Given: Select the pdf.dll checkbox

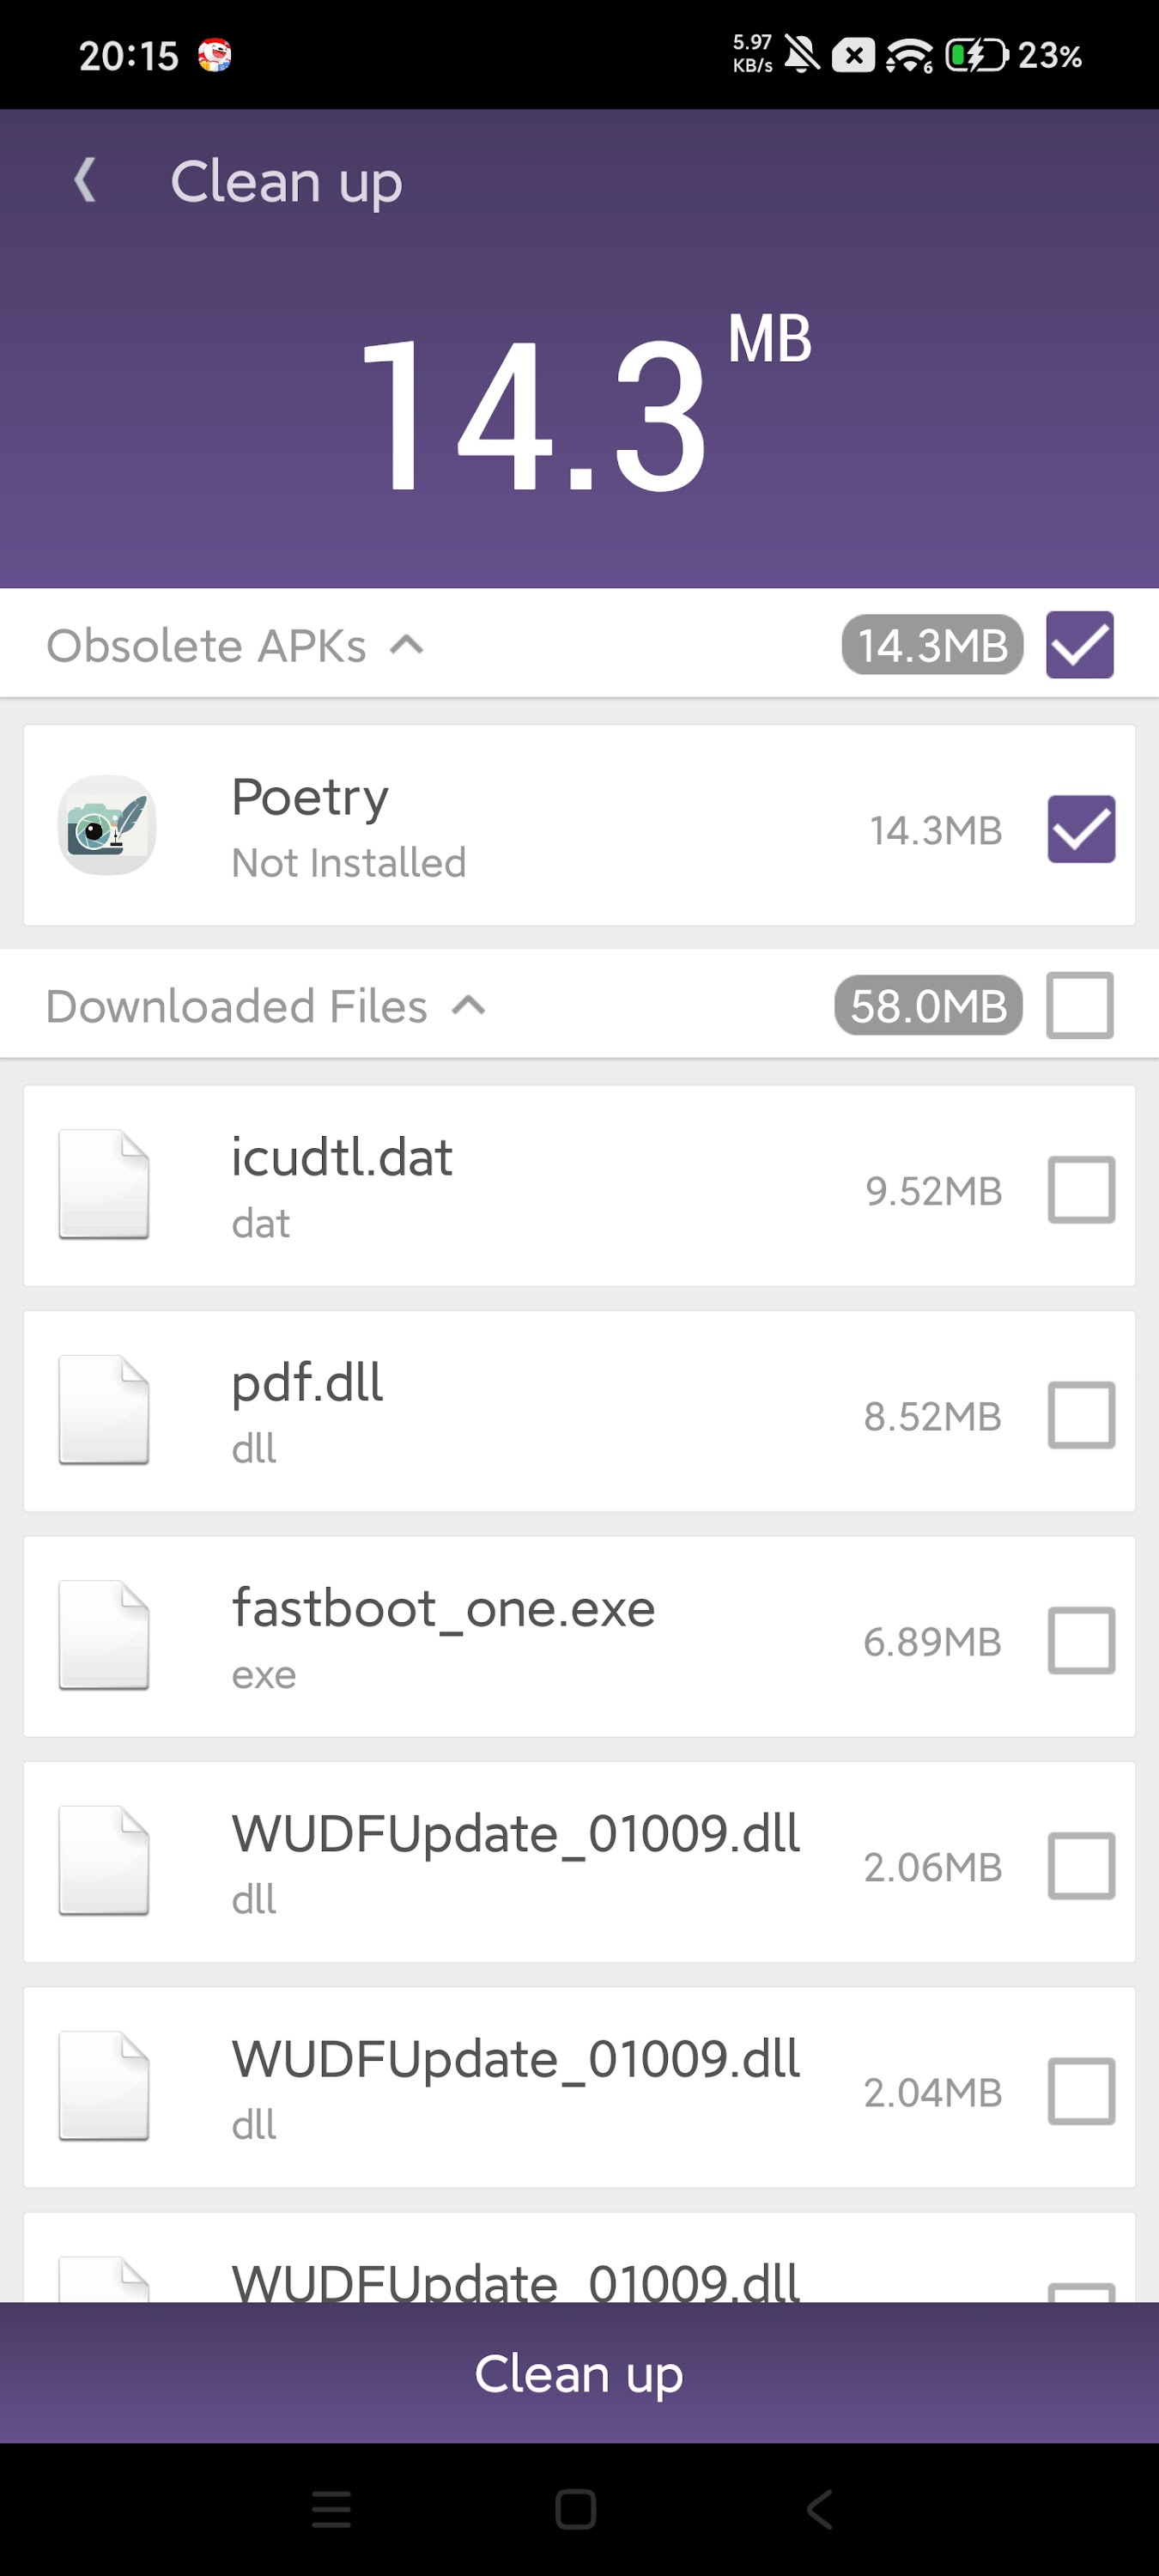Looking at the screenshot, I should pyautogui.click(x=1081, y=1415).
